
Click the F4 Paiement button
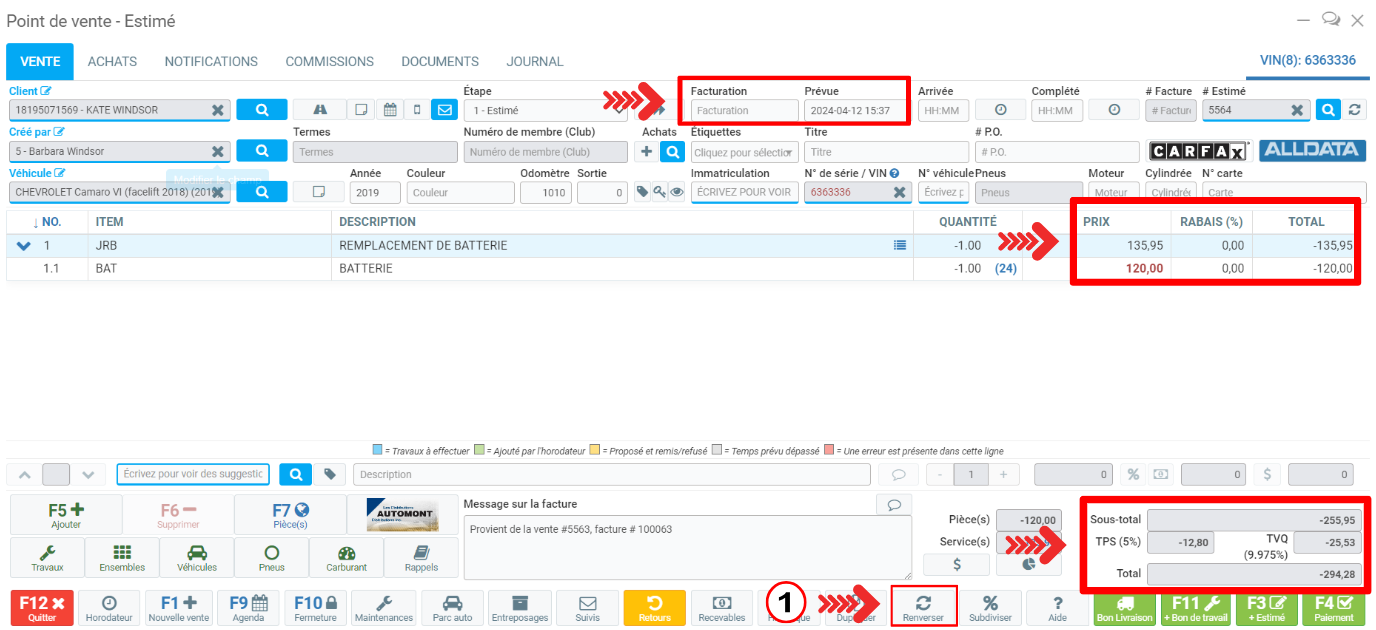(1332, 607)
